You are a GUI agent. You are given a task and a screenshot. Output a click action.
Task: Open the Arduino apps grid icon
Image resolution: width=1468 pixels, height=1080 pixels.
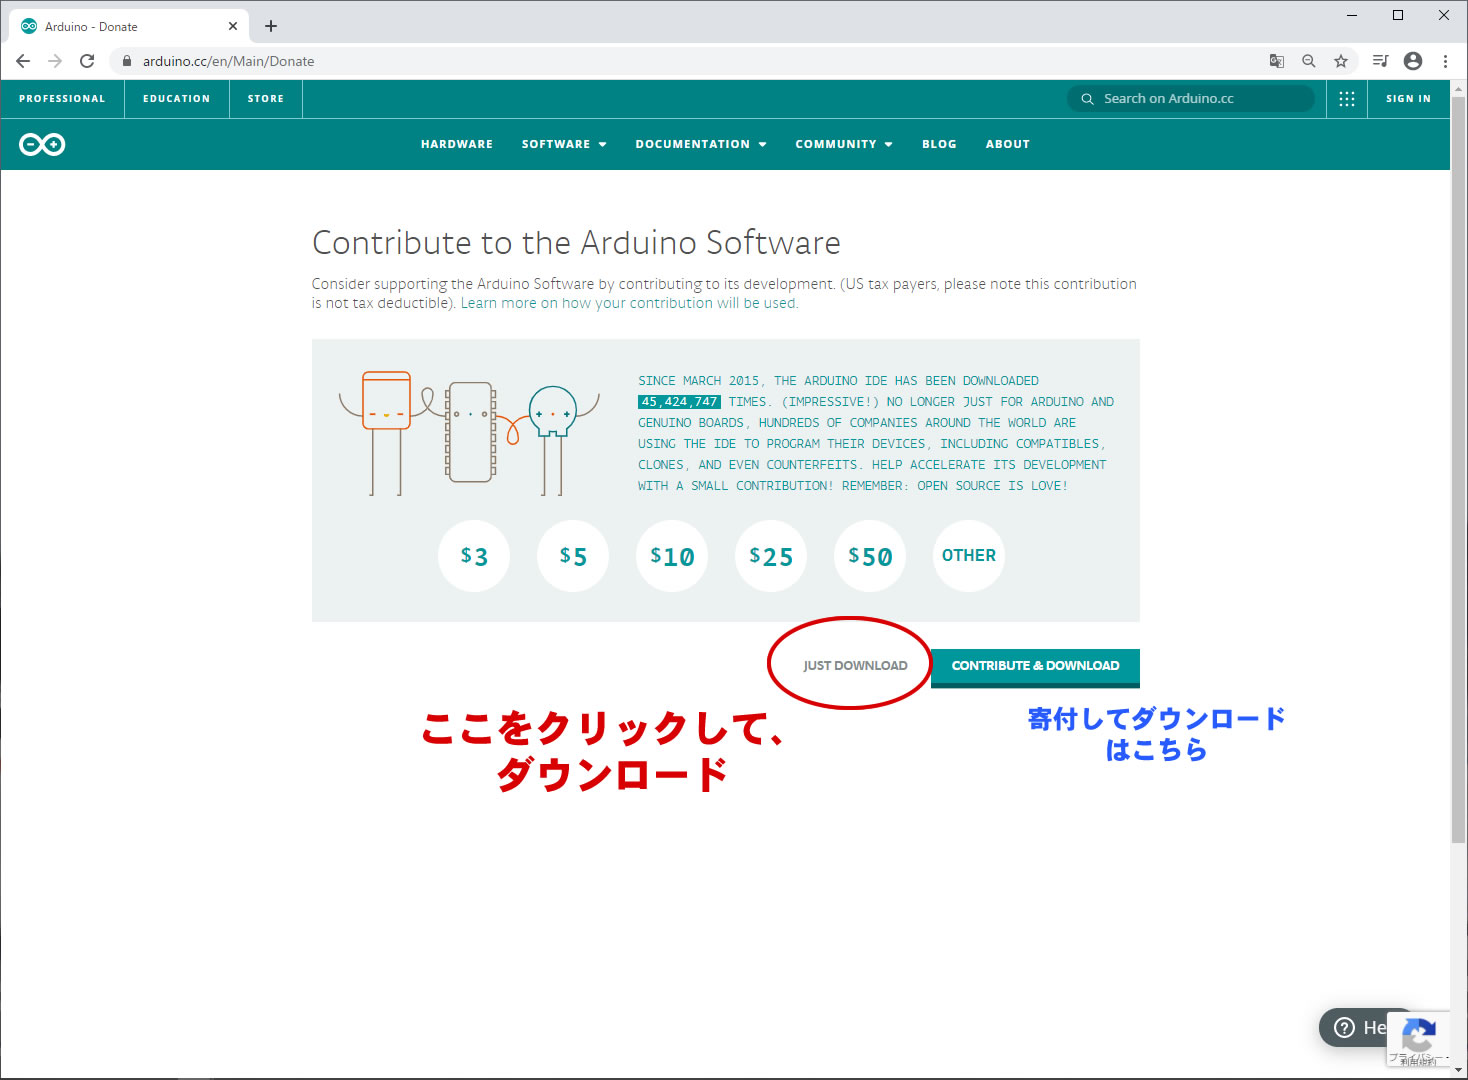pyautogui.click(x=1347, y=99)
